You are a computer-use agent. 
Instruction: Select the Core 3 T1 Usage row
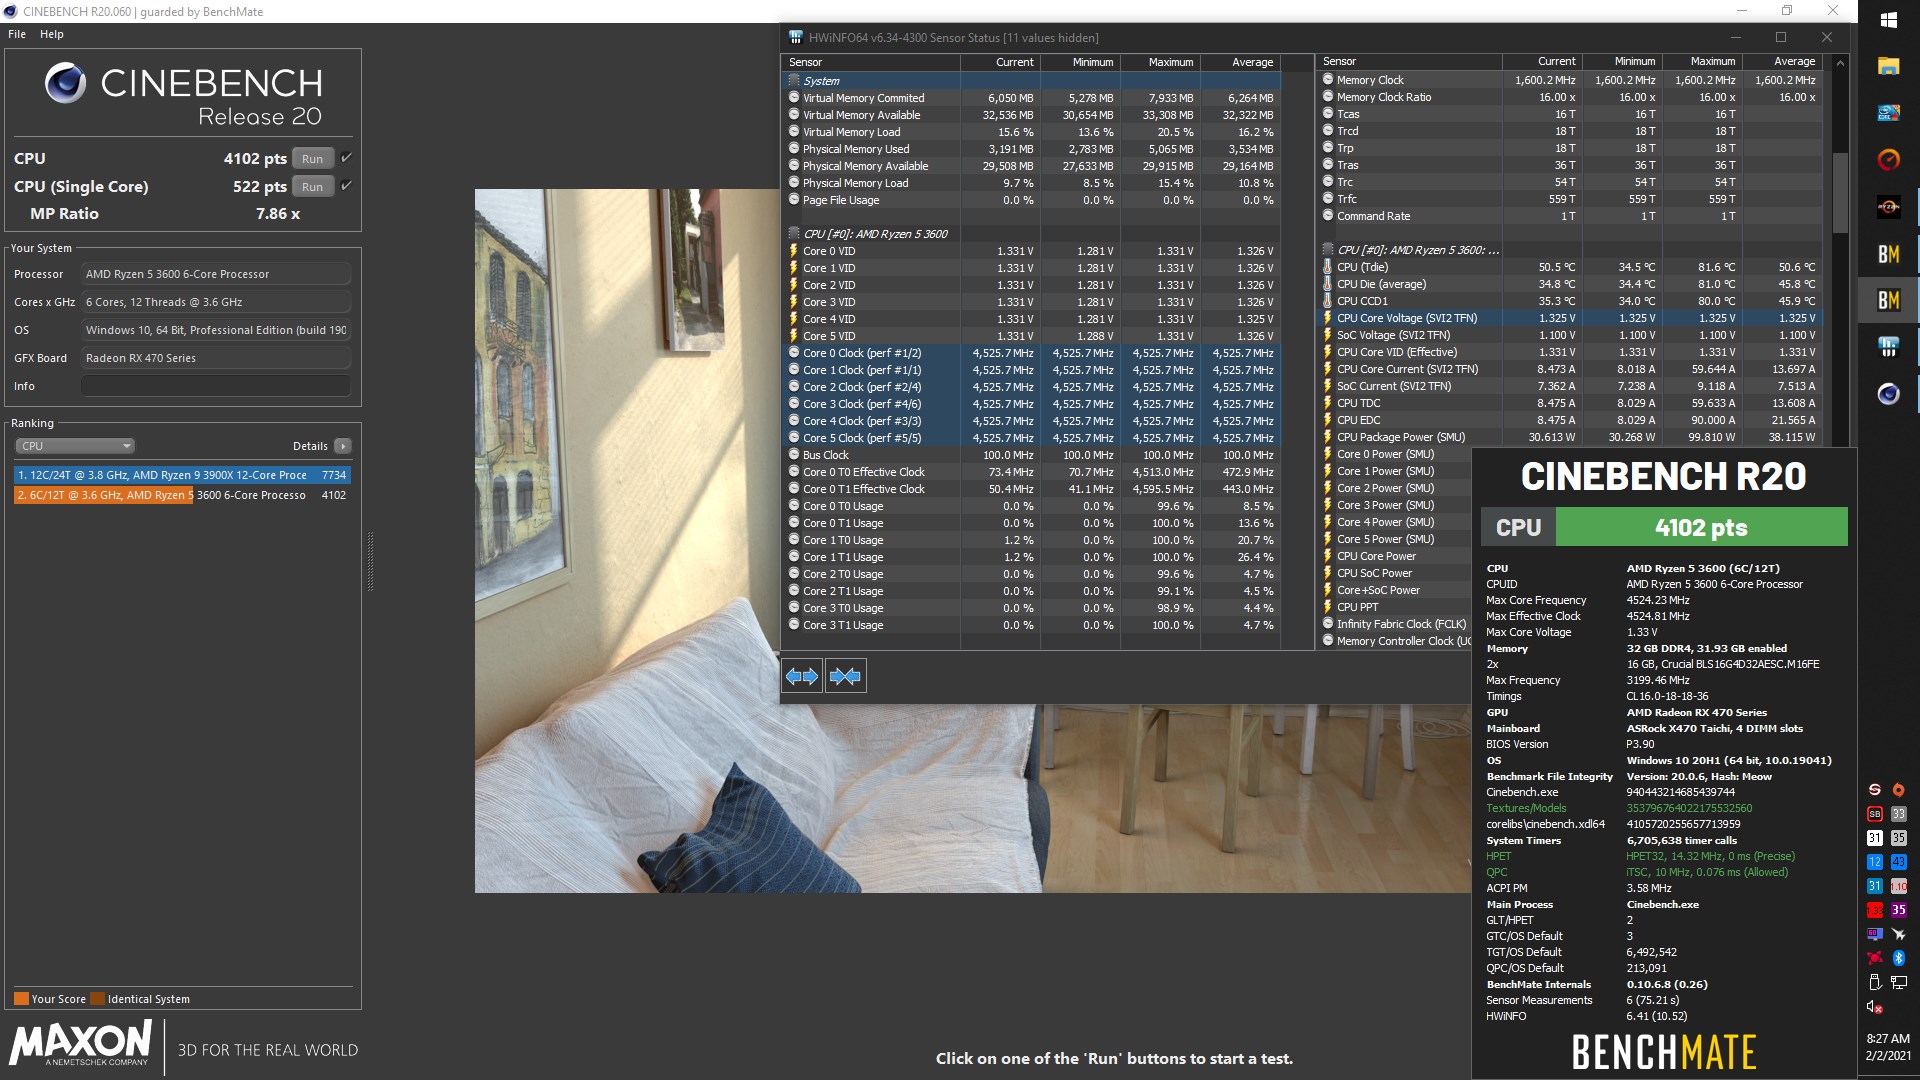pyautogui.click(x=1031, y=625)
